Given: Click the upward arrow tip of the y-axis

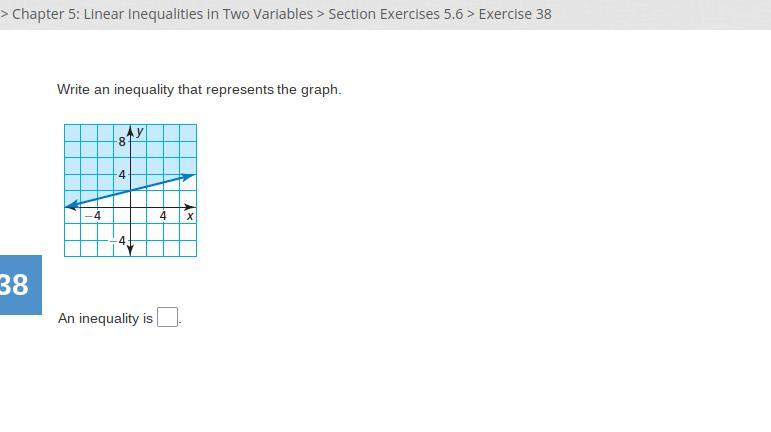Looking at the screenshot, I should coord(130,129).
